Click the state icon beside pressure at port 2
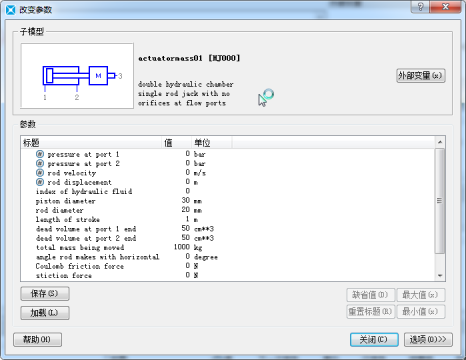 click(40, 163)
